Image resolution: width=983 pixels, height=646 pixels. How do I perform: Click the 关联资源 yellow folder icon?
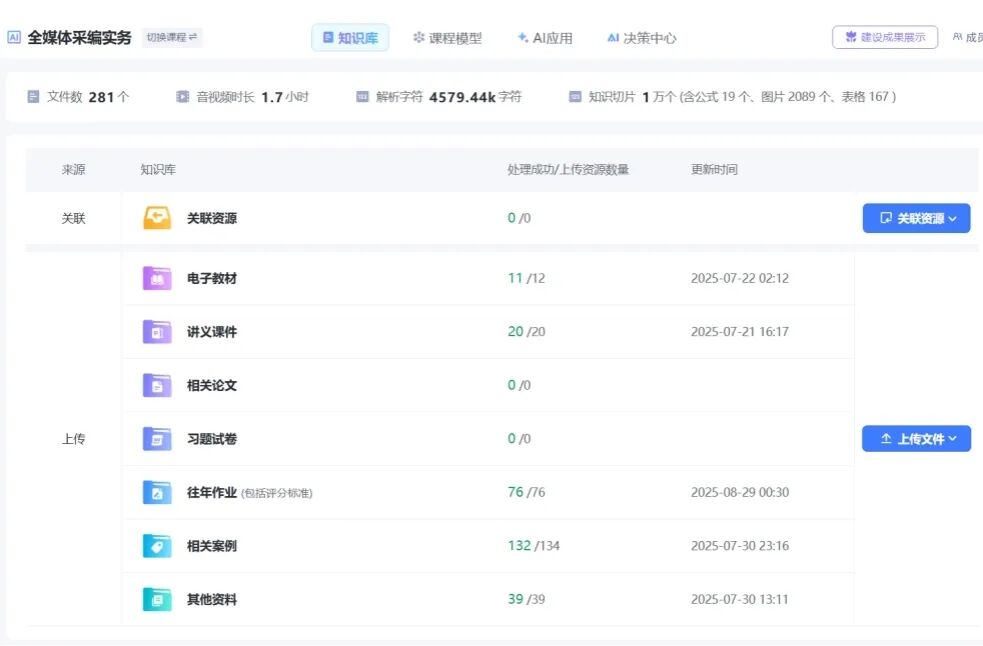[x=157, y=218]
